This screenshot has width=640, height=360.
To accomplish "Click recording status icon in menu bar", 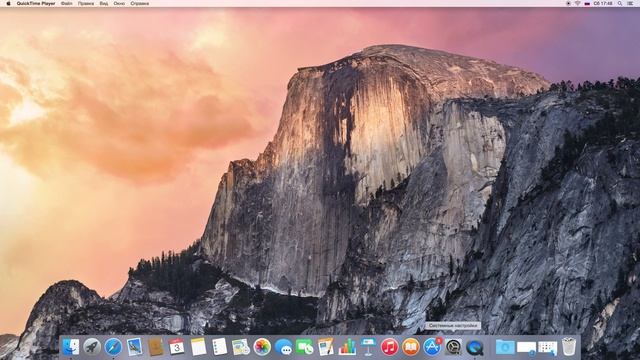I will [x=568, y=3].
